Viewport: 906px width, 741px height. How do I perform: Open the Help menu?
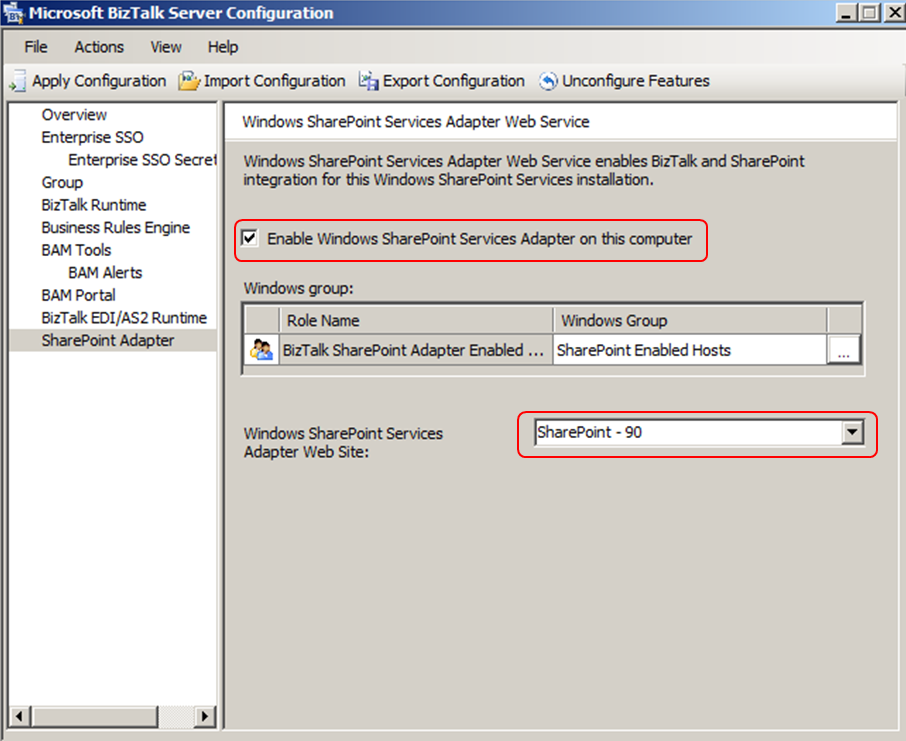[x=223, y=47]
